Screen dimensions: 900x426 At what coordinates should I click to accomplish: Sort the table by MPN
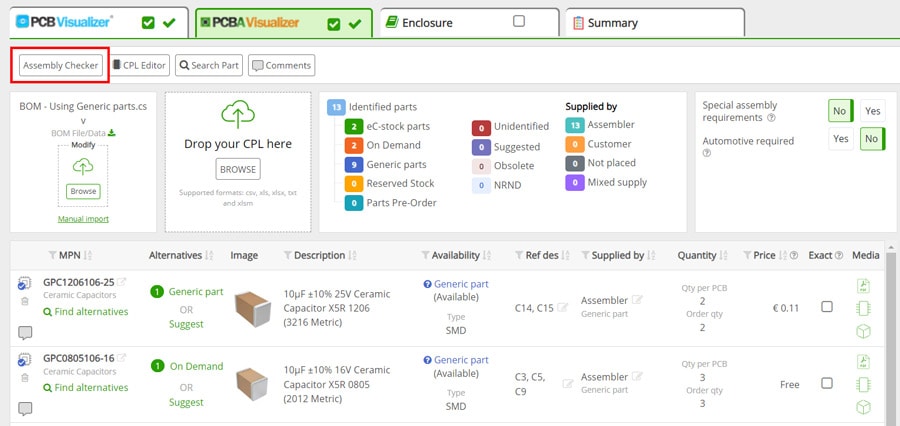88,255
